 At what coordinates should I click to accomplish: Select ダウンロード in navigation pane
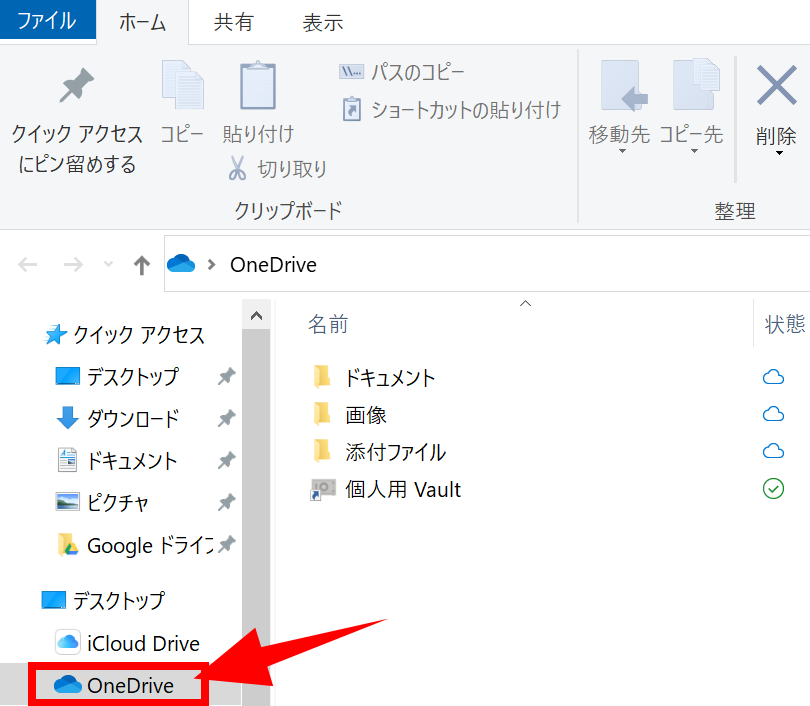133,418
